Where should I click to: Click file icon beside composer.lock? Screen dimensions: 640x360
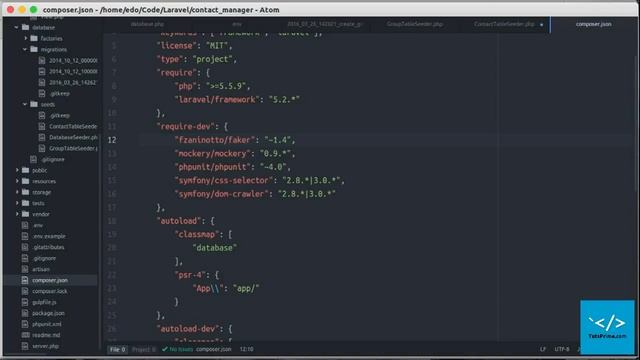pyautogui.click(x=25, y=291)
